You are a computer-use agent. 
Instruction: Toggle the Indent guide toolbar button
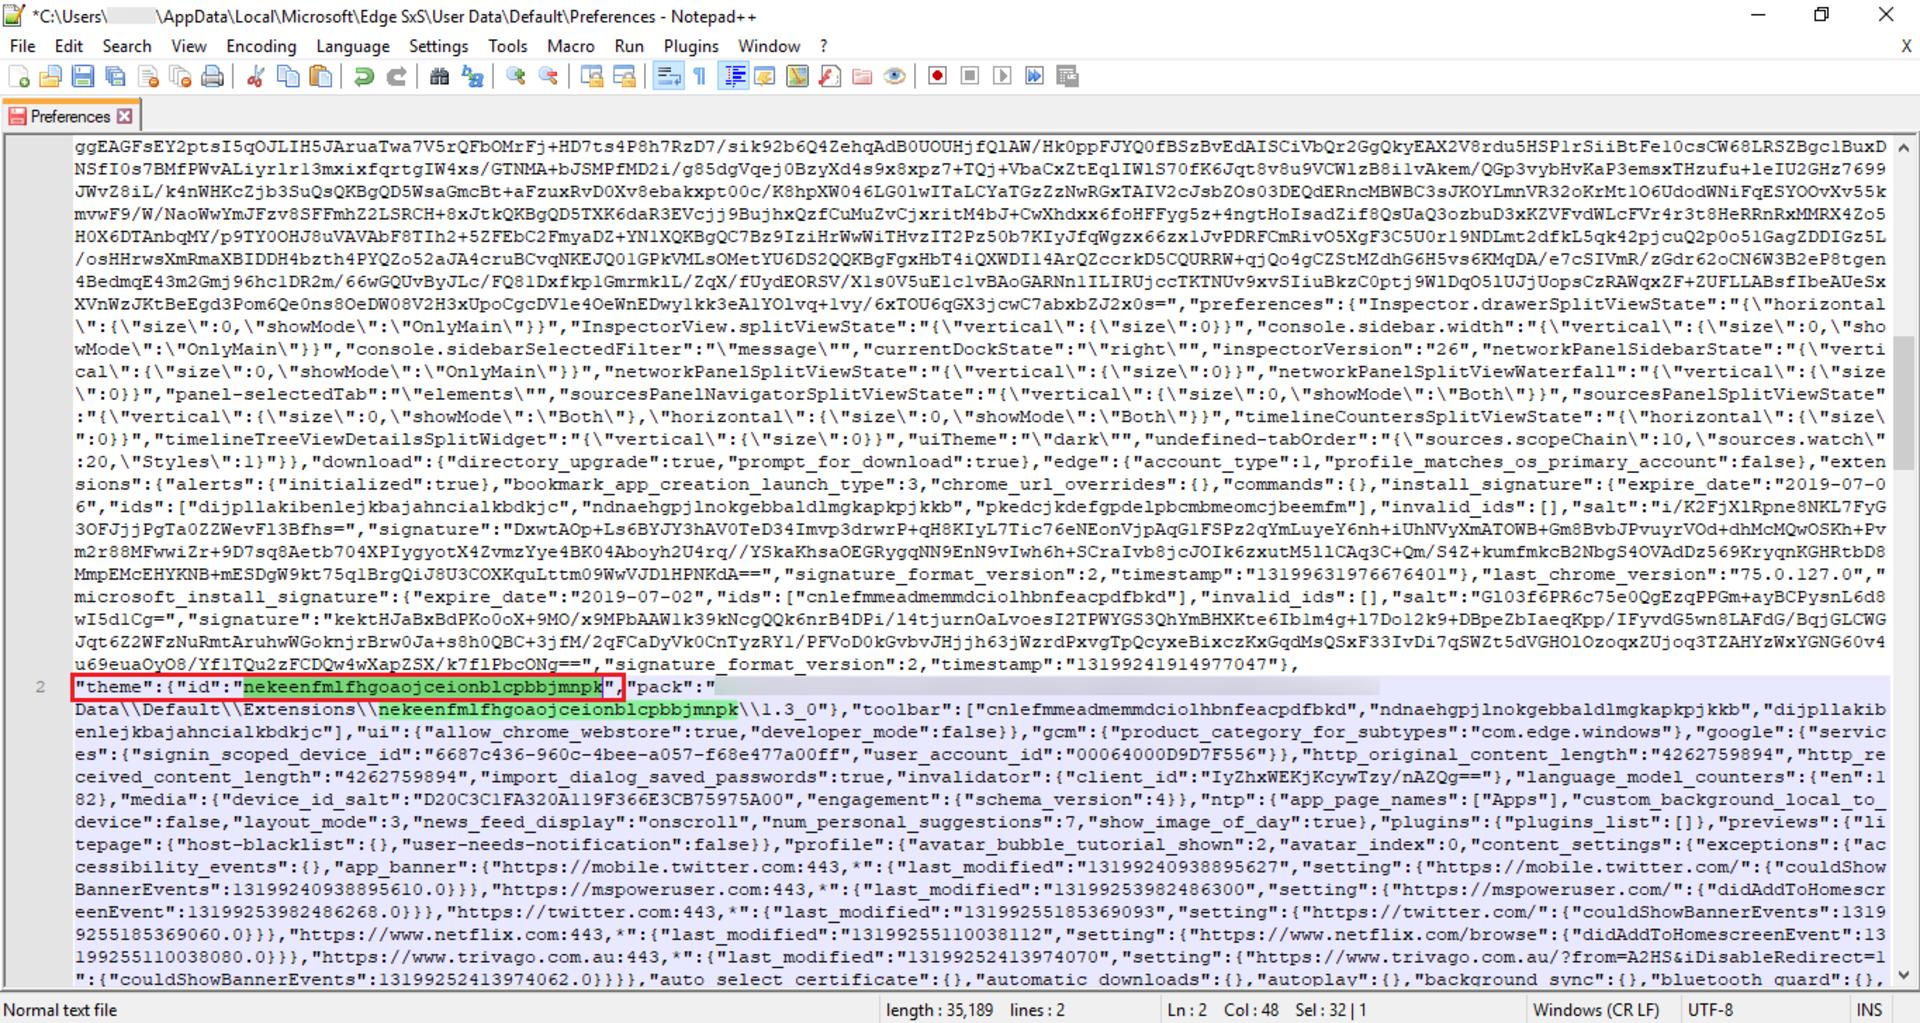[733, 77]
